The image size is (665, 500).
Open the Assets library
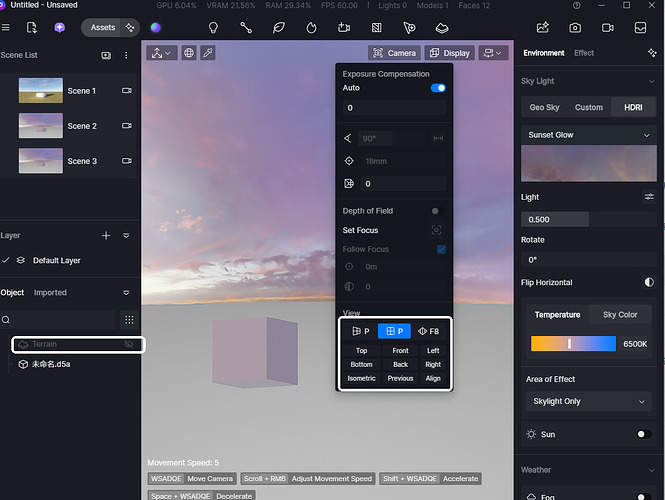click(103, 28)
